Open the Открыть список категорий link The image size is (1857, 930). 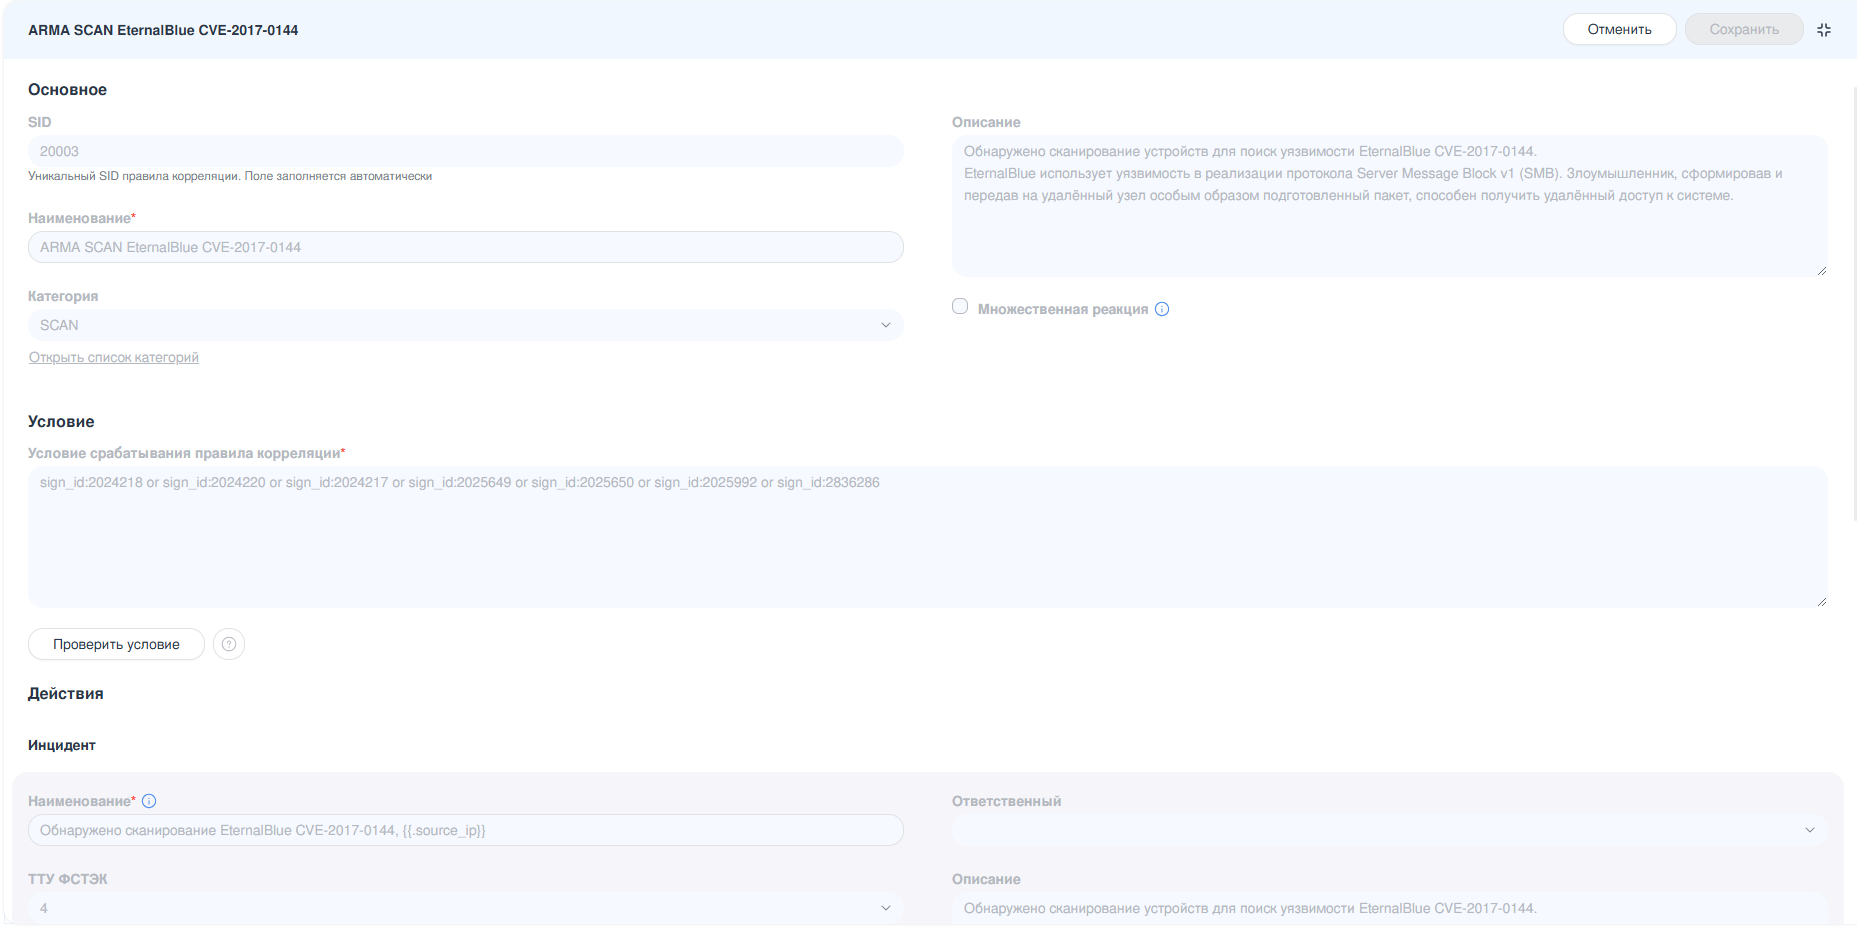[x=114, y=357]
